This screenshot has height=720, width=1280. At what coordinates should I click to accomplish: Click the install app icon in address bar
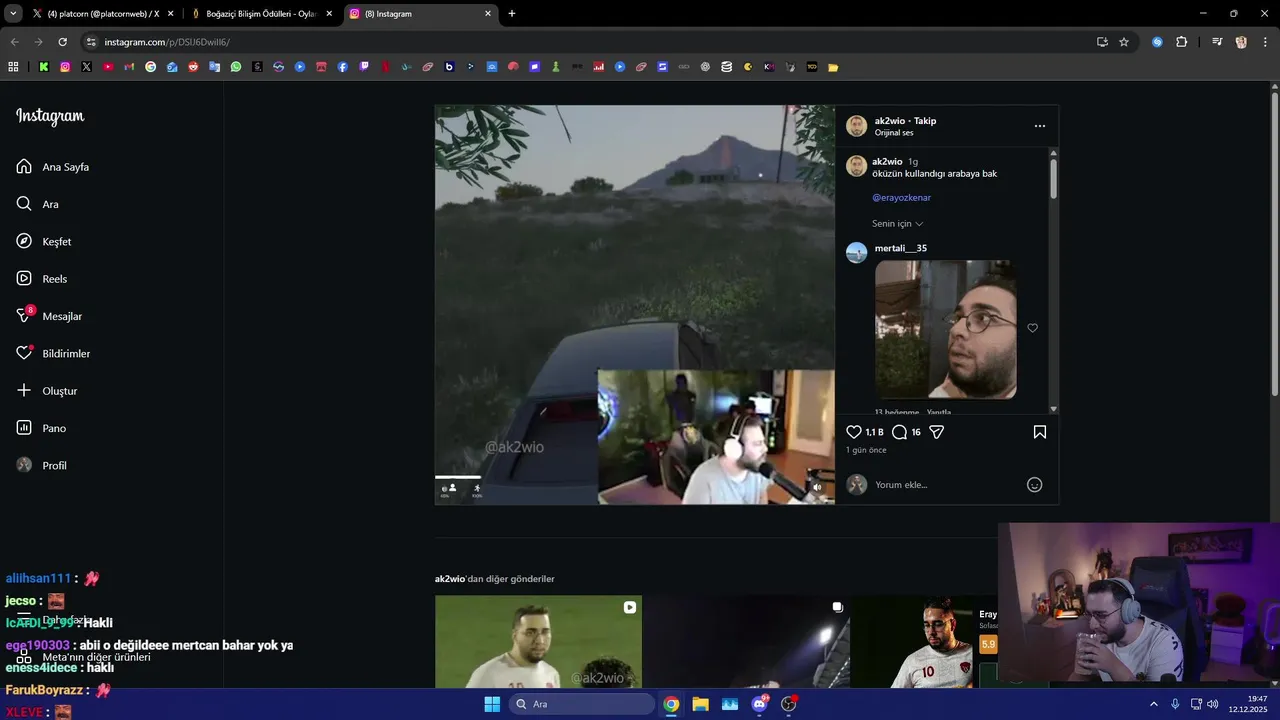click(1102, 42)
